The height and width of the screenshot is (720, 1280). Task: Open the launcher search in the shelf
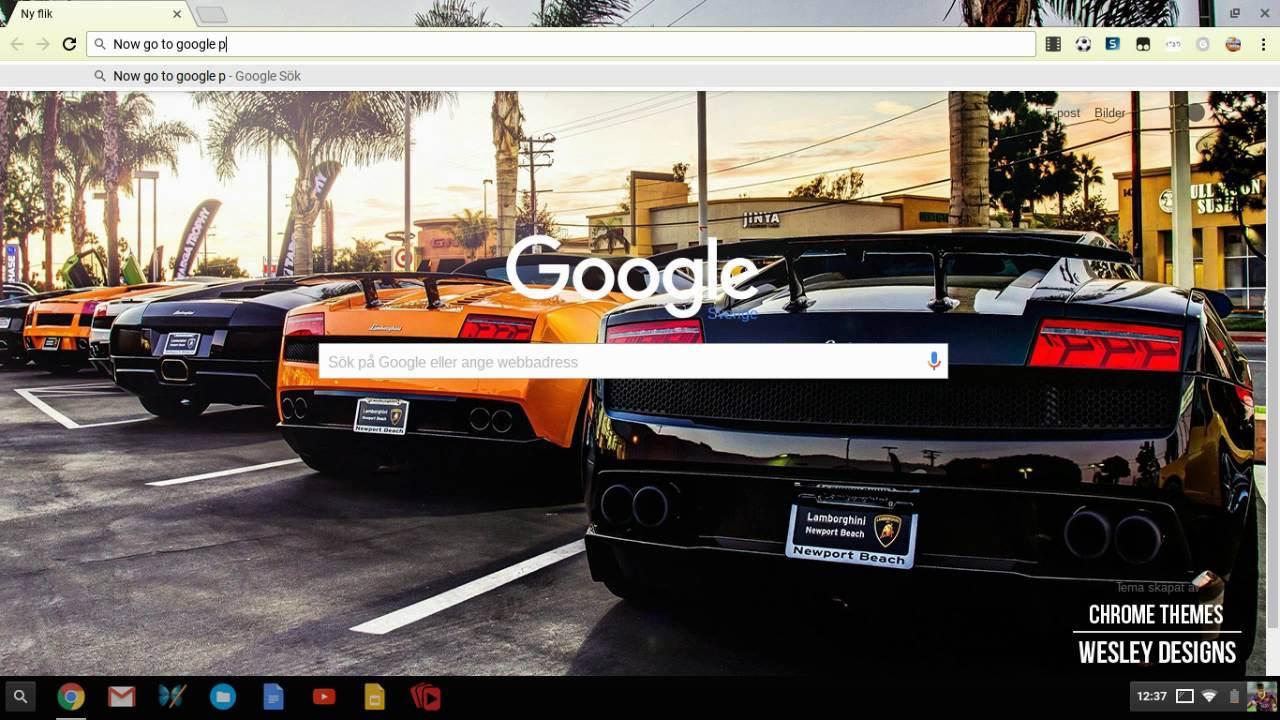click(20, 696)
